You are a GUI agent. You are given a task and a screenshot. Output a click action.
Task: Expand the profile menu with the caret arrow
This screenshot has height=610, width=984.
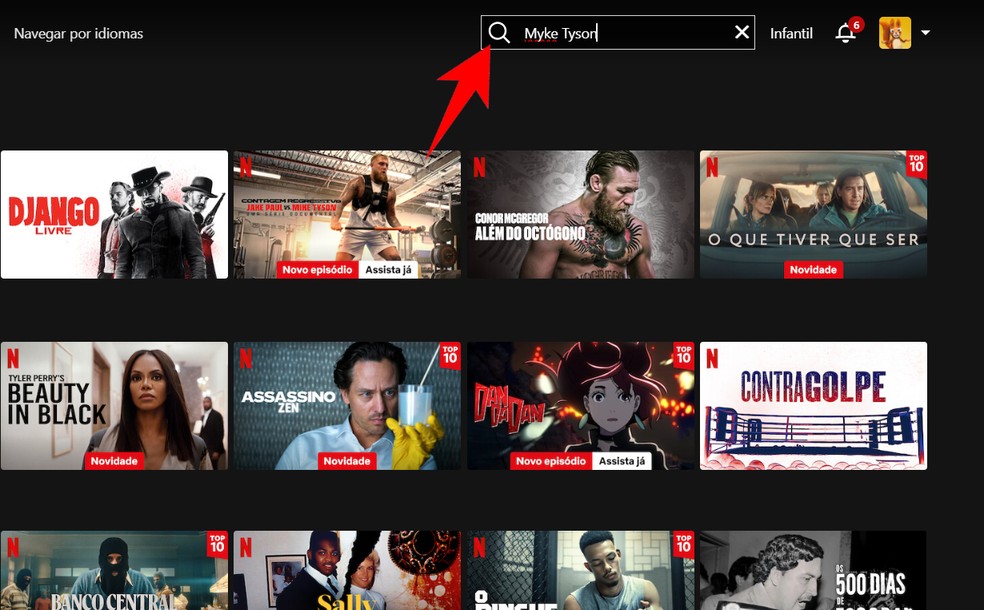(x=925, y=33)
